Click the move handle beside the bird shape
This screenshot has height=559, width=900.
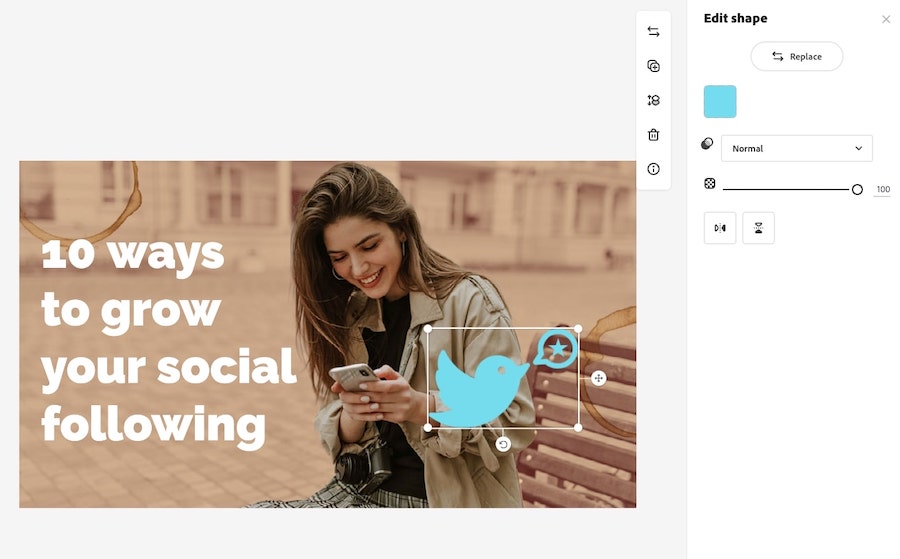coord(599,378)
